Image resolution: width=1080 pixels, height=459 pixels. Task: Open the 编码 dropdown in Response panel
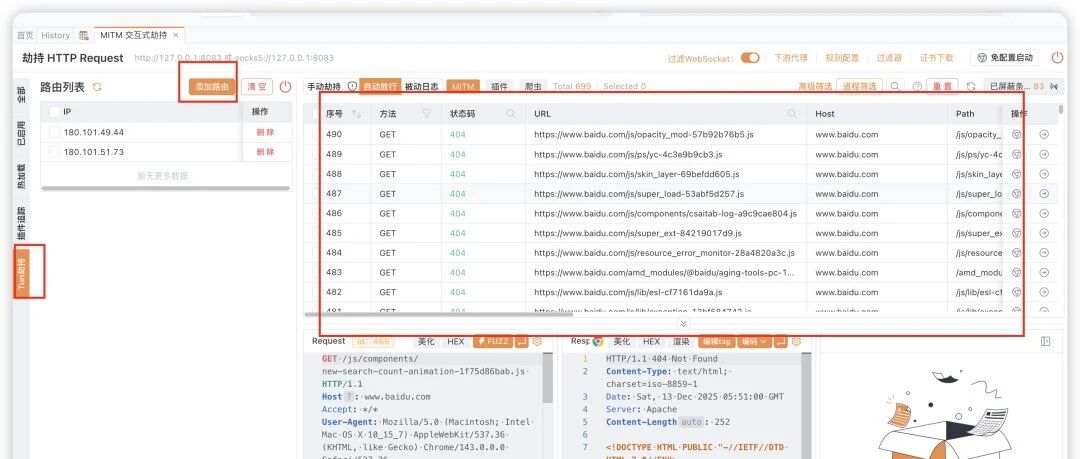(x=754, y=341)
